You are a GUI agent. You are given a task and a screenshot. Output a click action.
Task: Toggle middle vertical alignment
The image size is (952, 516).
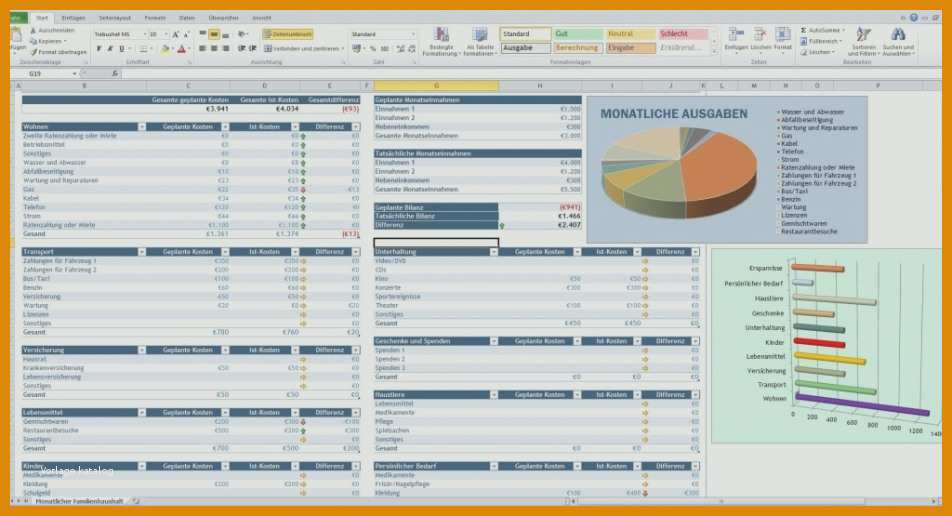tap(214, 35)
